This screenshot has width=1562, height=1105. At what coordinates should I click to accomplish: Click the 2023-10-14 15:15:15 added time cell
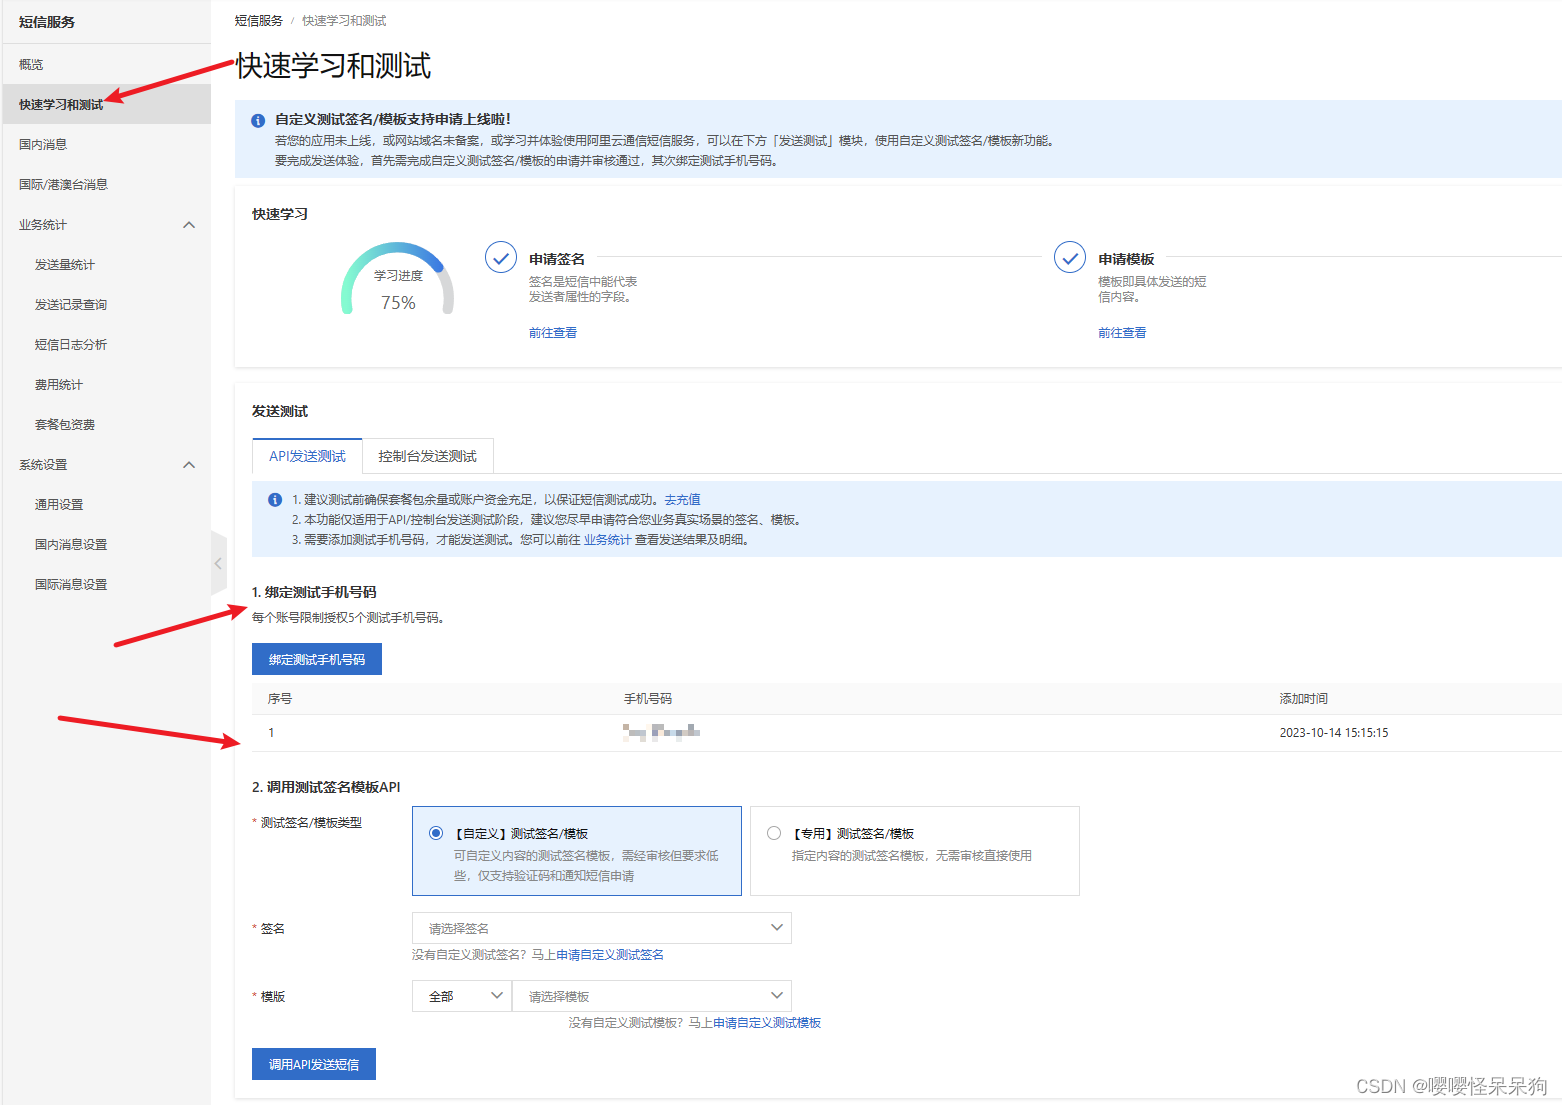click(x=1334, y=733)
